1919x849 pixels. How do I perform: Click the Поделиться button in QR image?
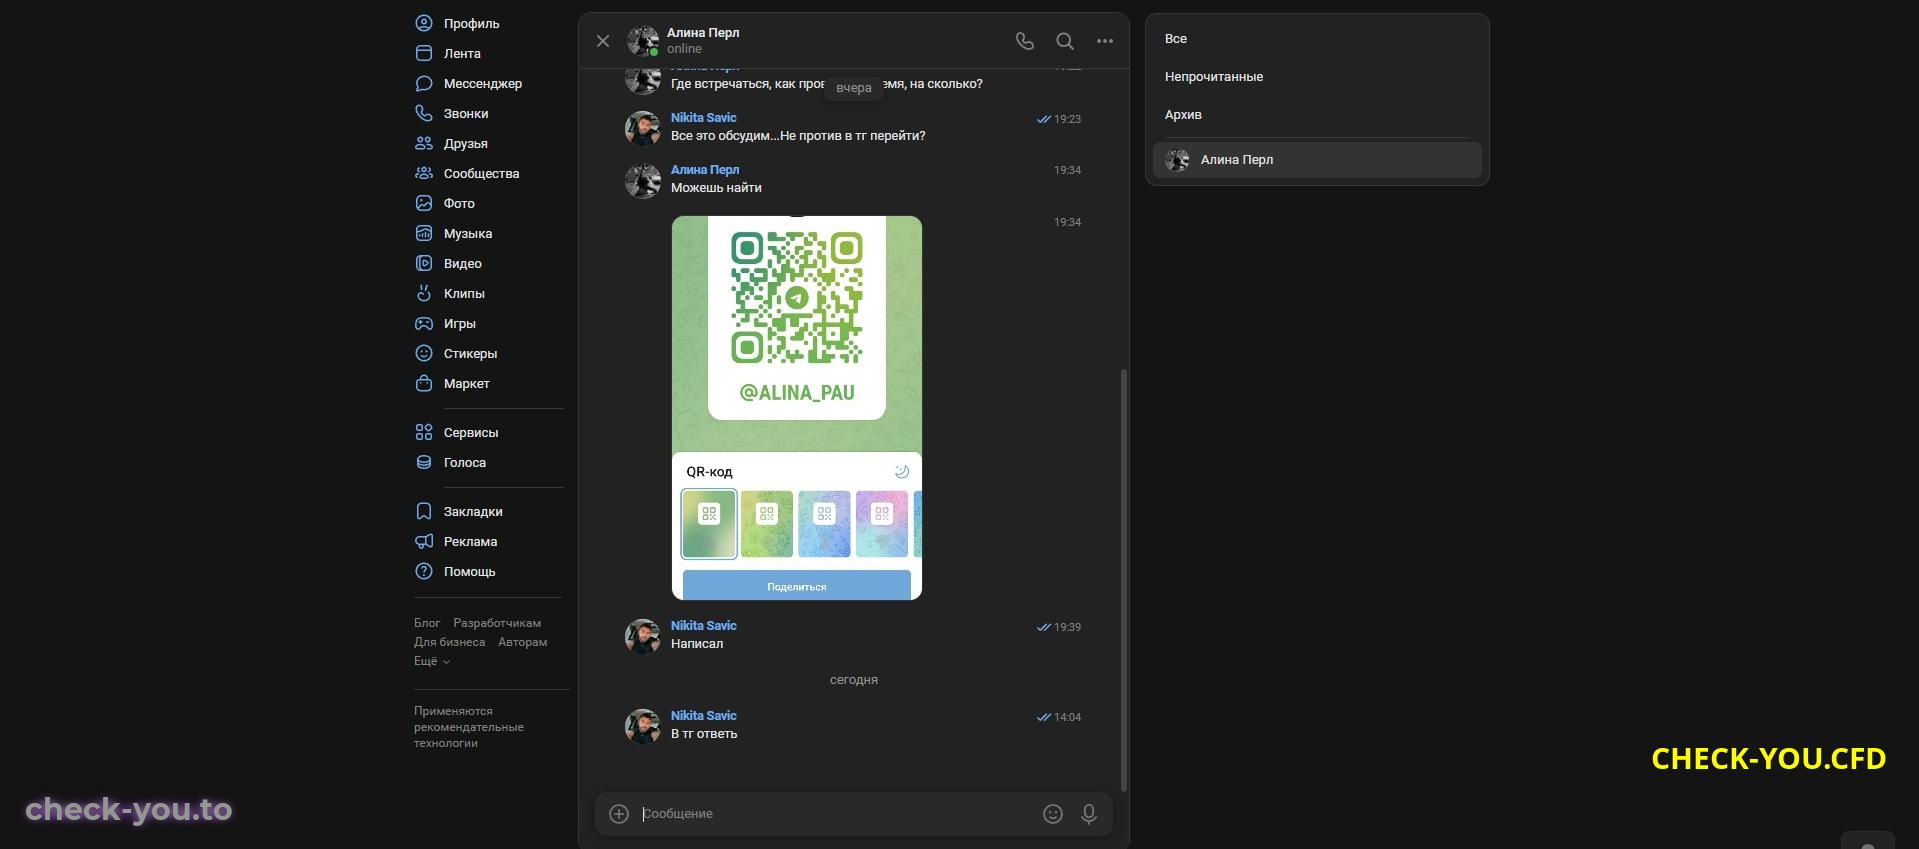click(x=797, y=586)
